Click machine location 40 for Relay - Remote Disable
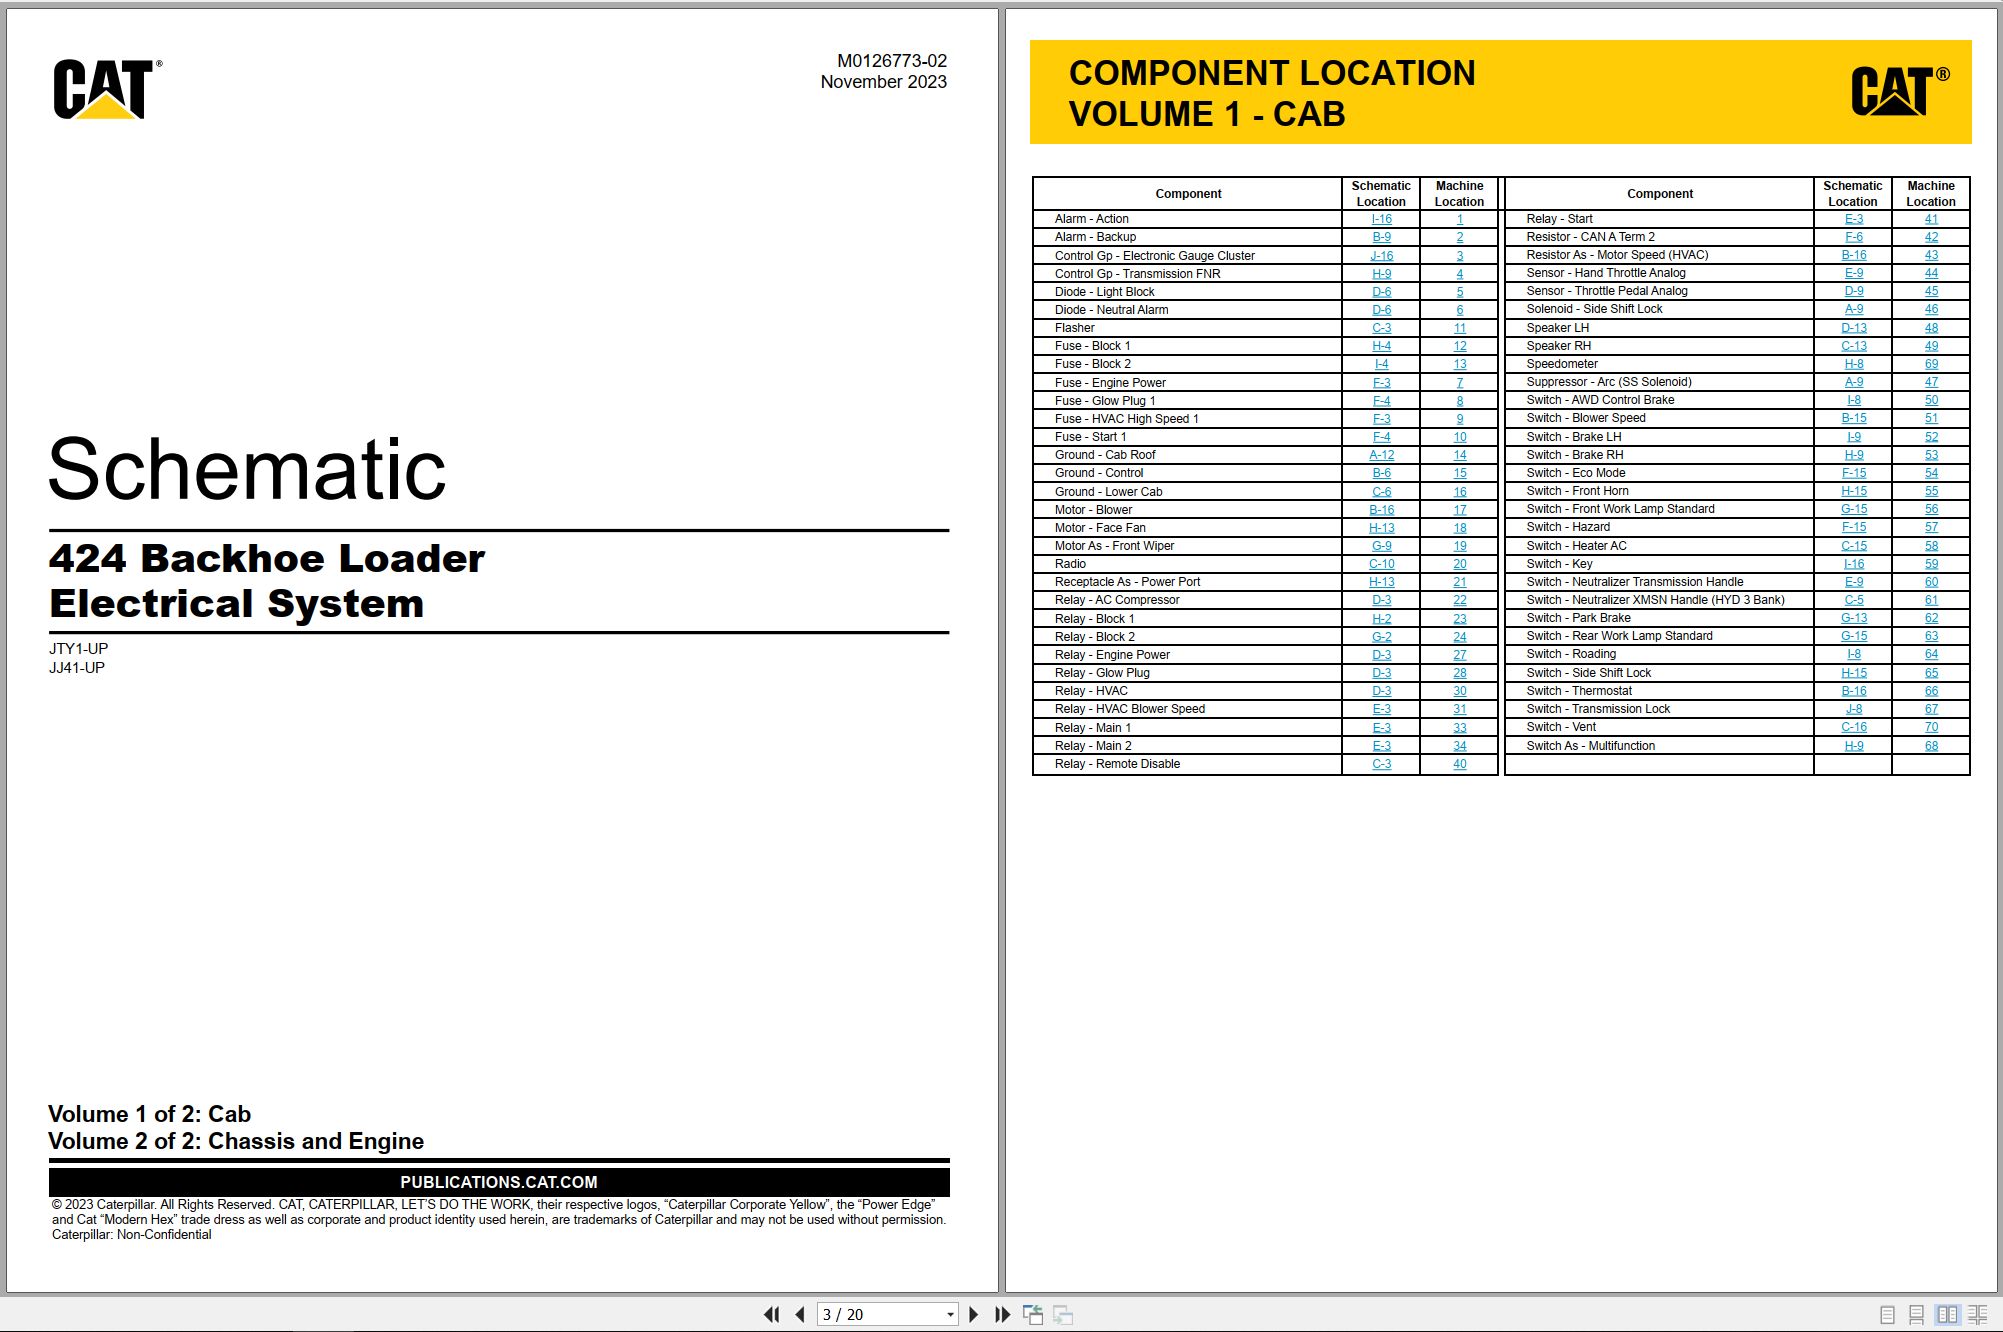The image size is (2003, 1332). (x=1459, y=764)
